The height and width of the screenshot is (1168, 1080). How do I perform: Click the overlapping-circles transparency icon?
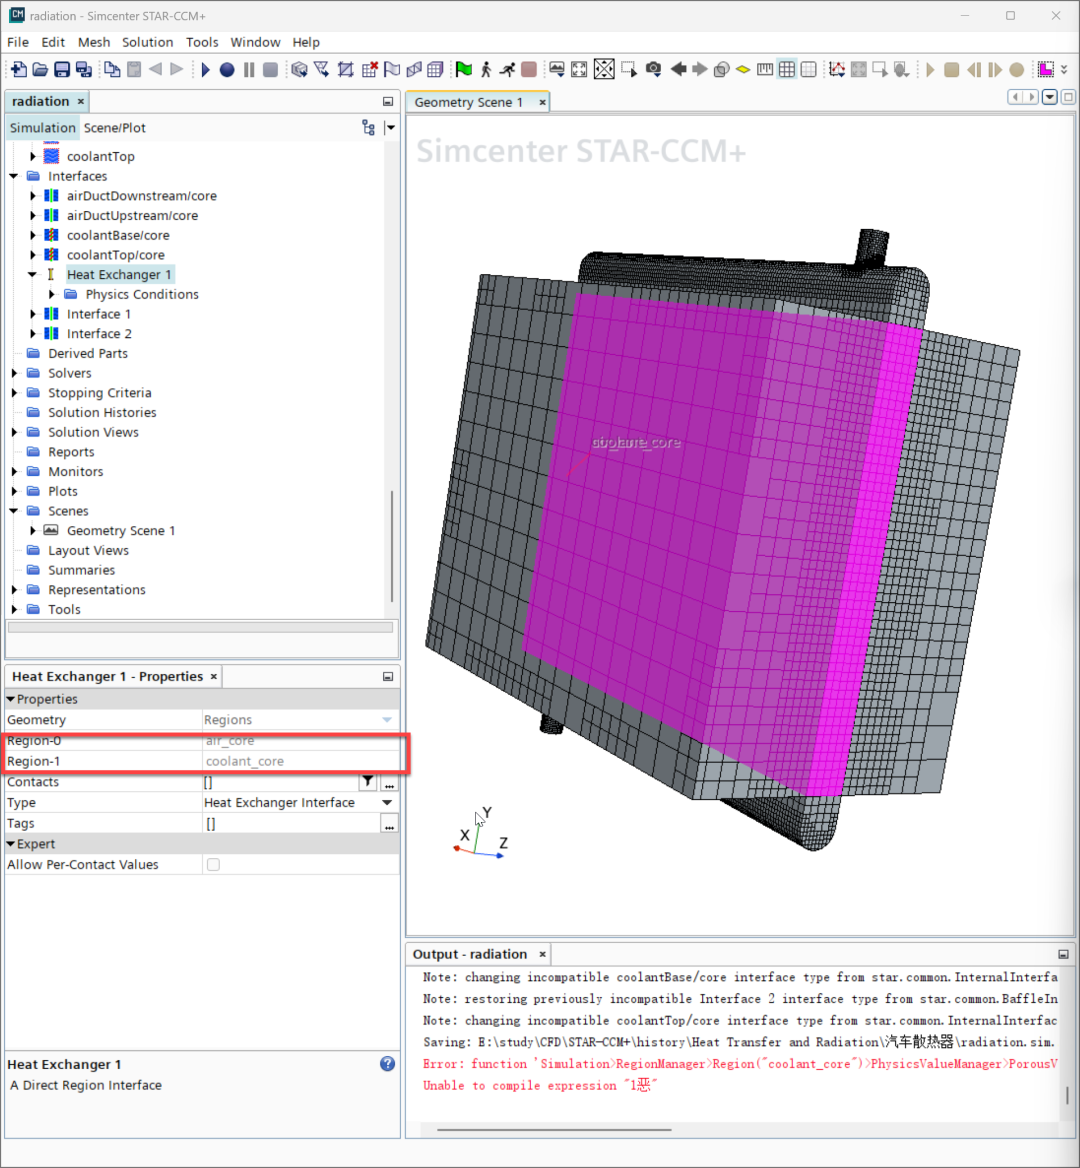tap(721, 69)
